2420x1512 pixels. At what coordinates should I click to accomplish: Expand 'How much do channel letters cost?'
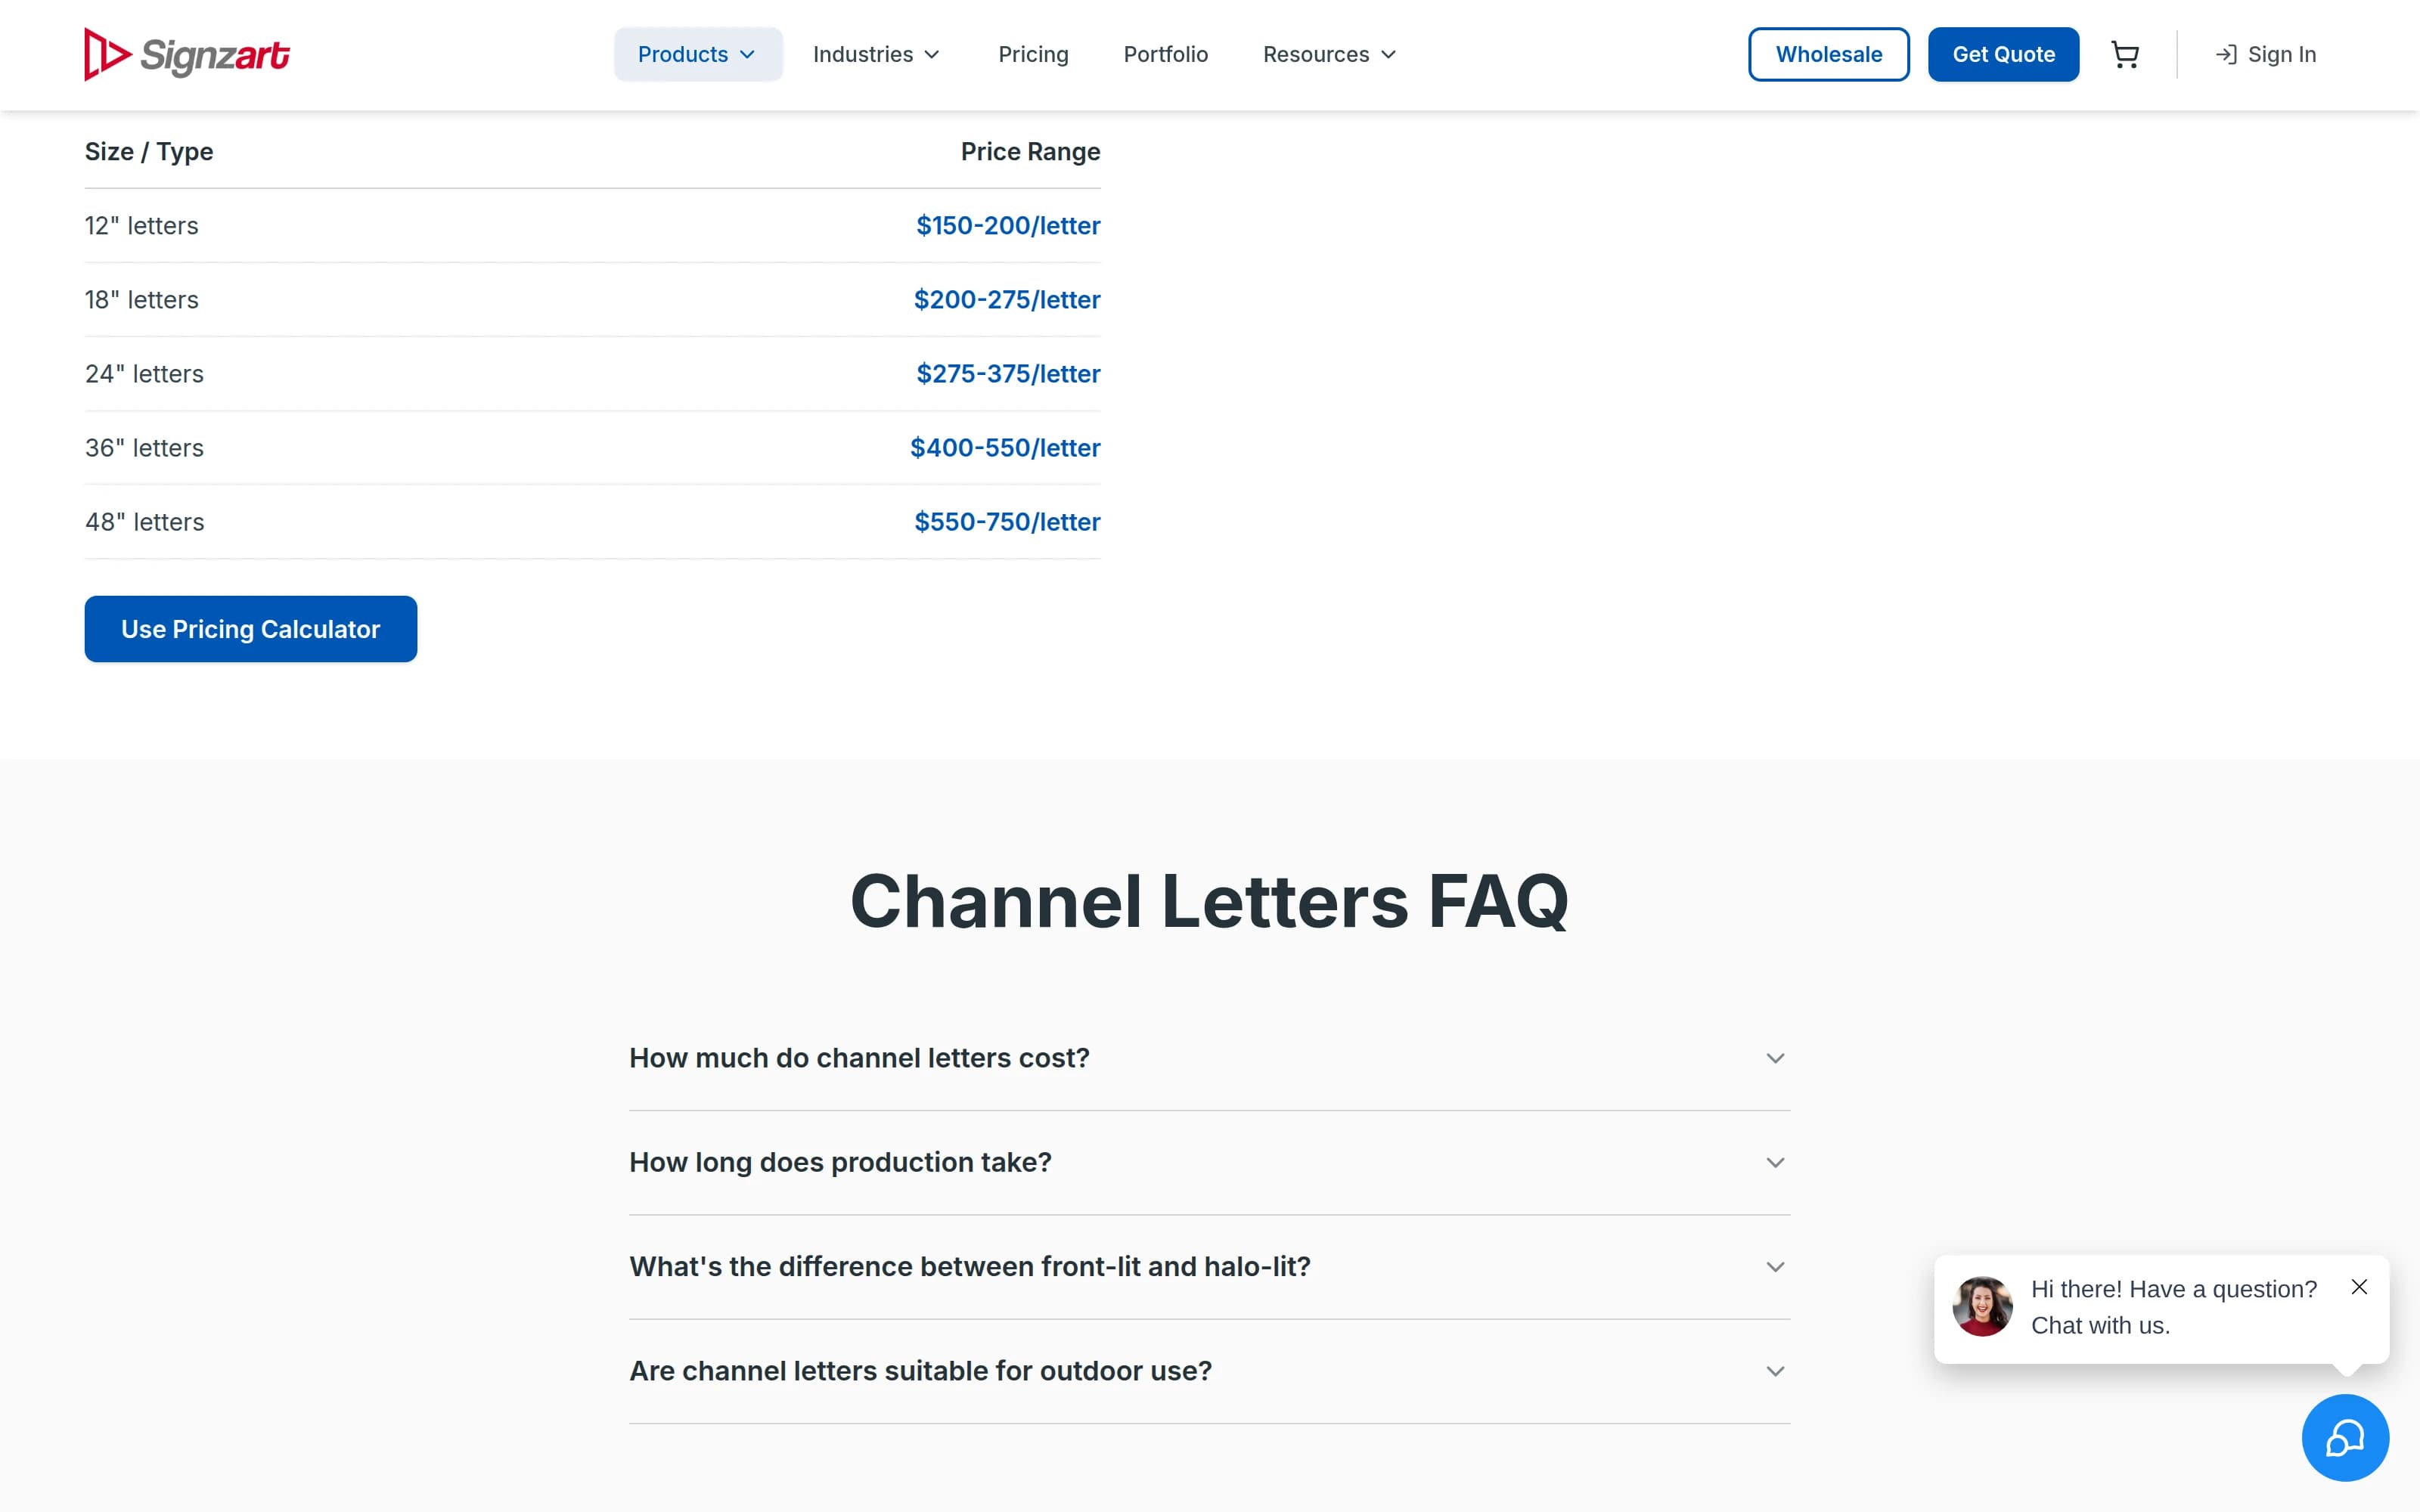[1209, 1058]
